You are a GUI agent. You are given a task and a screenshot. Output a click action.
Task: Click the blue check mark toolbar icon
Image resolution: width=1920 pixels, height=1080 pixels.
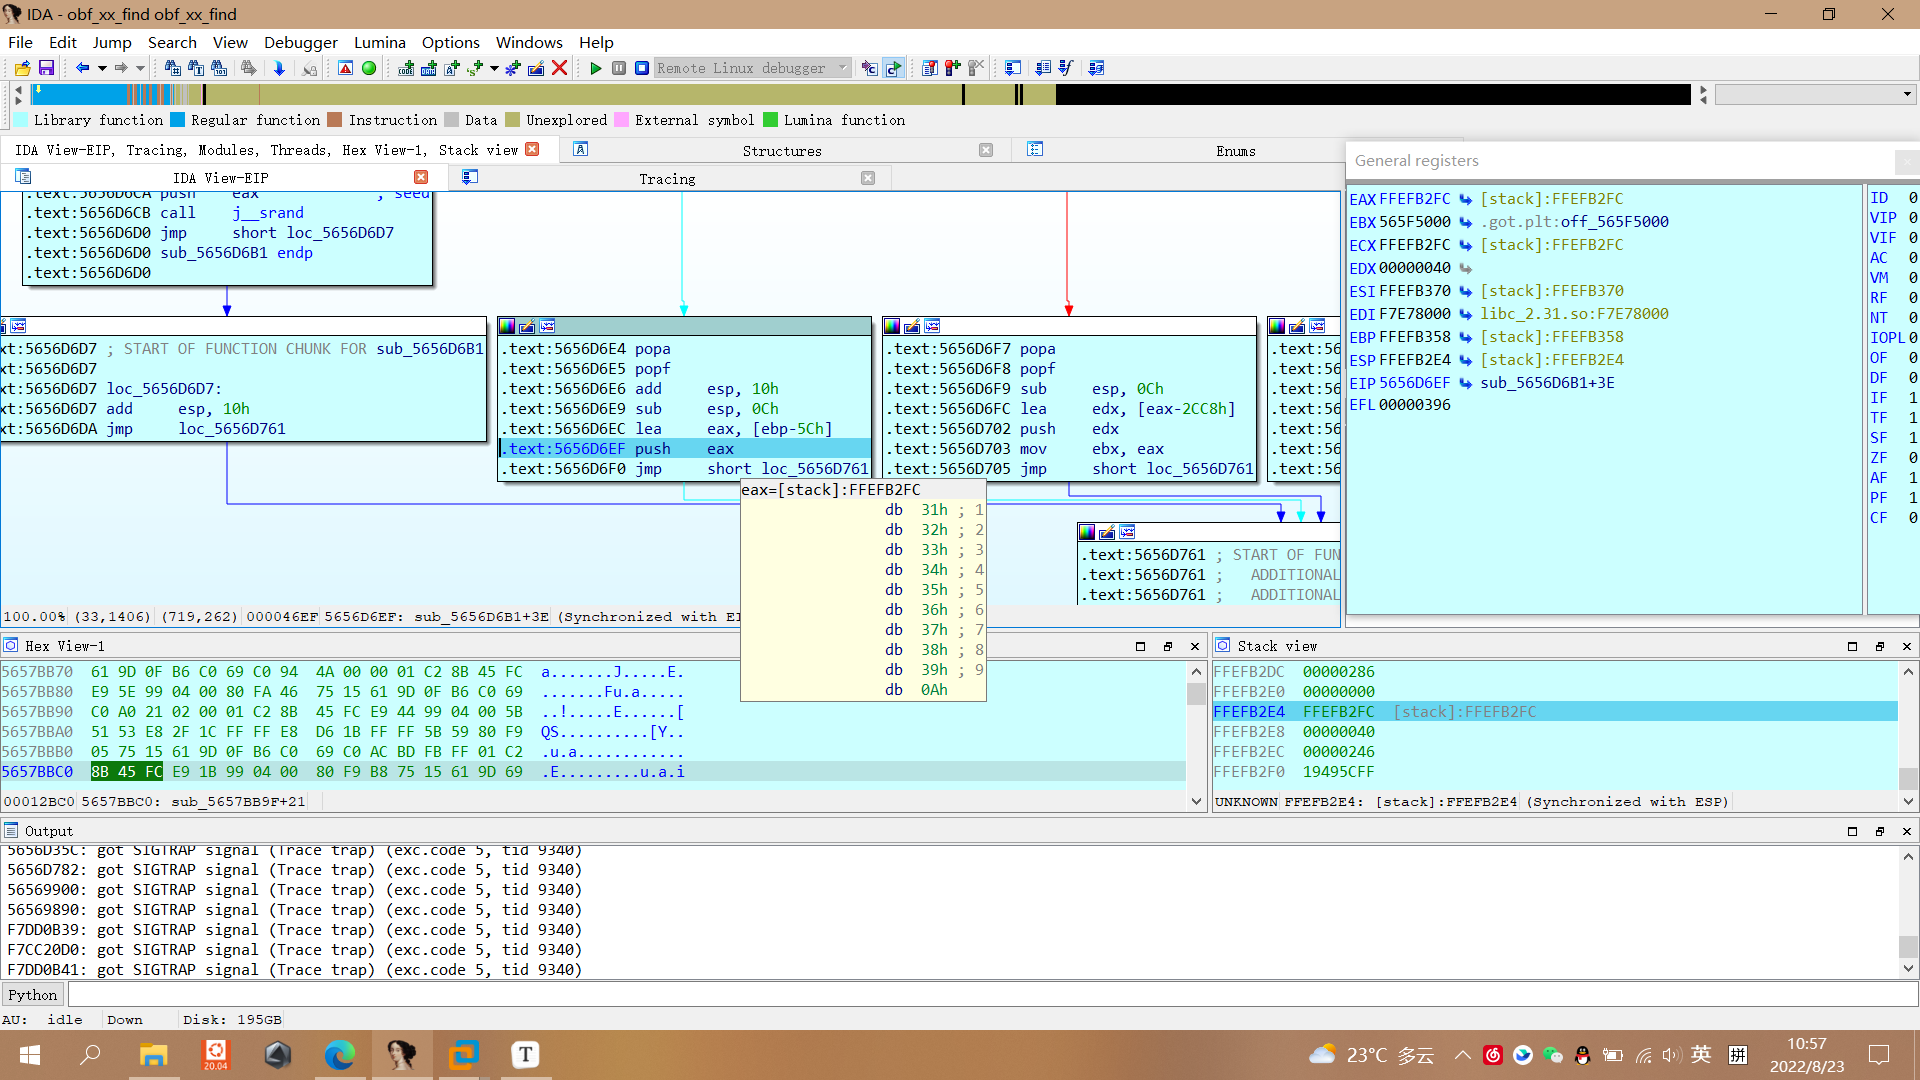coord(1066,68)
